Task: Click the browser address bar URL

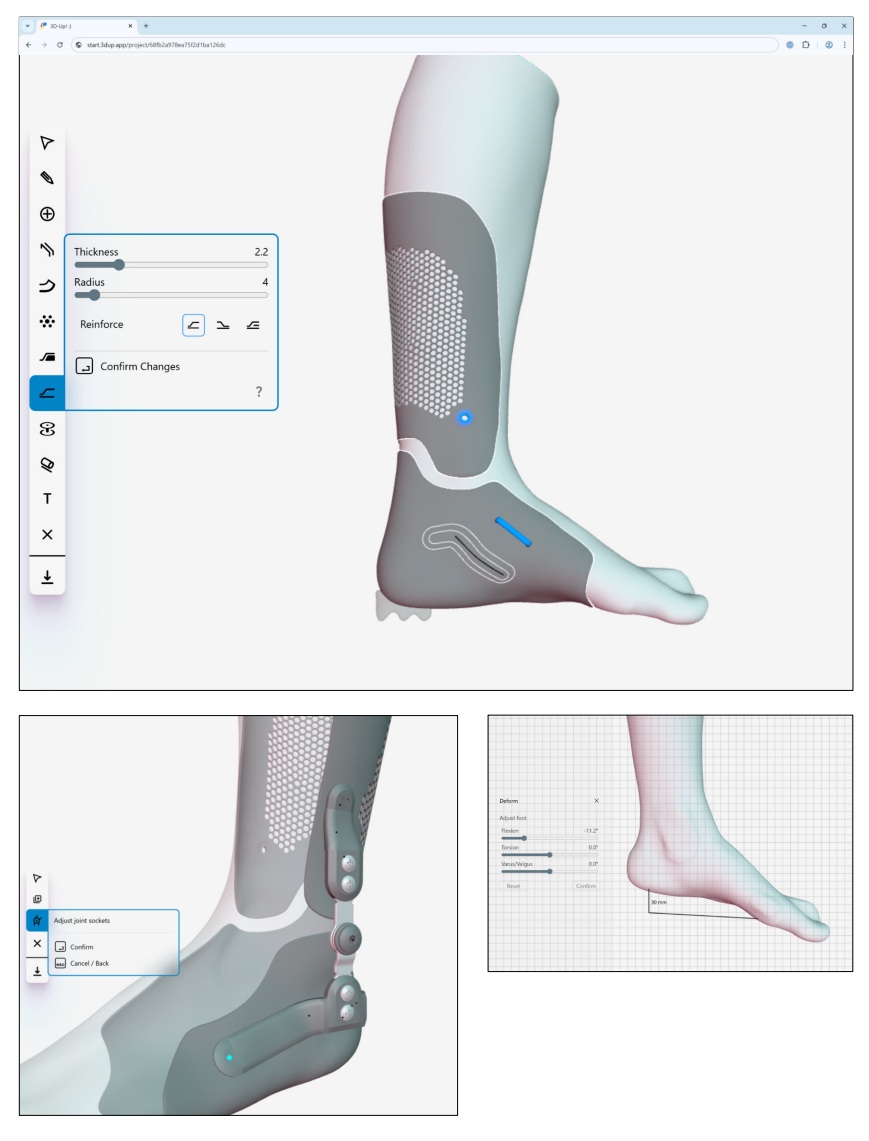Action: point(156,44)
